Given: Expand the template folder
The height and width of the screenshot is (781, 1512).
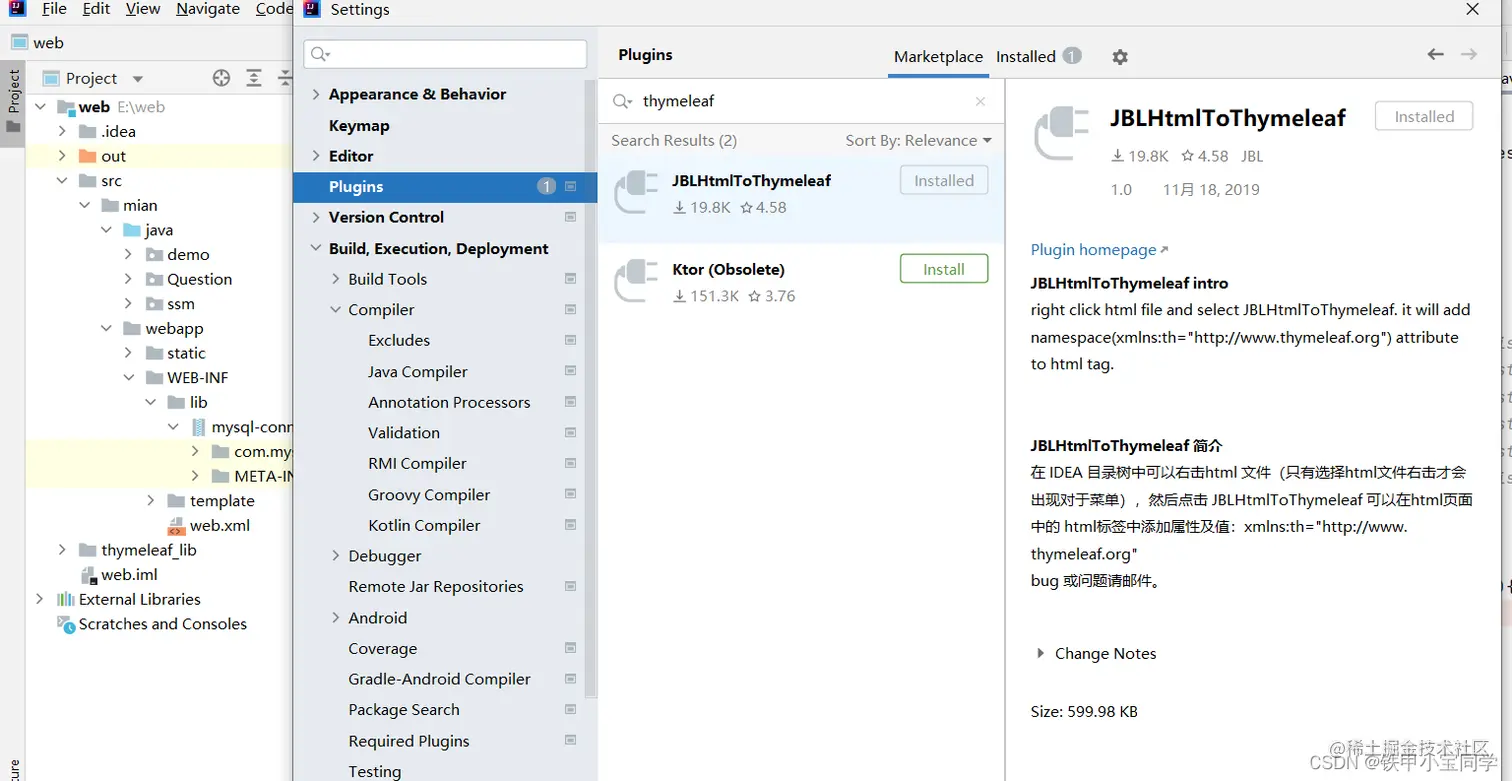Looking at the screenshot, I should [150, 501].
